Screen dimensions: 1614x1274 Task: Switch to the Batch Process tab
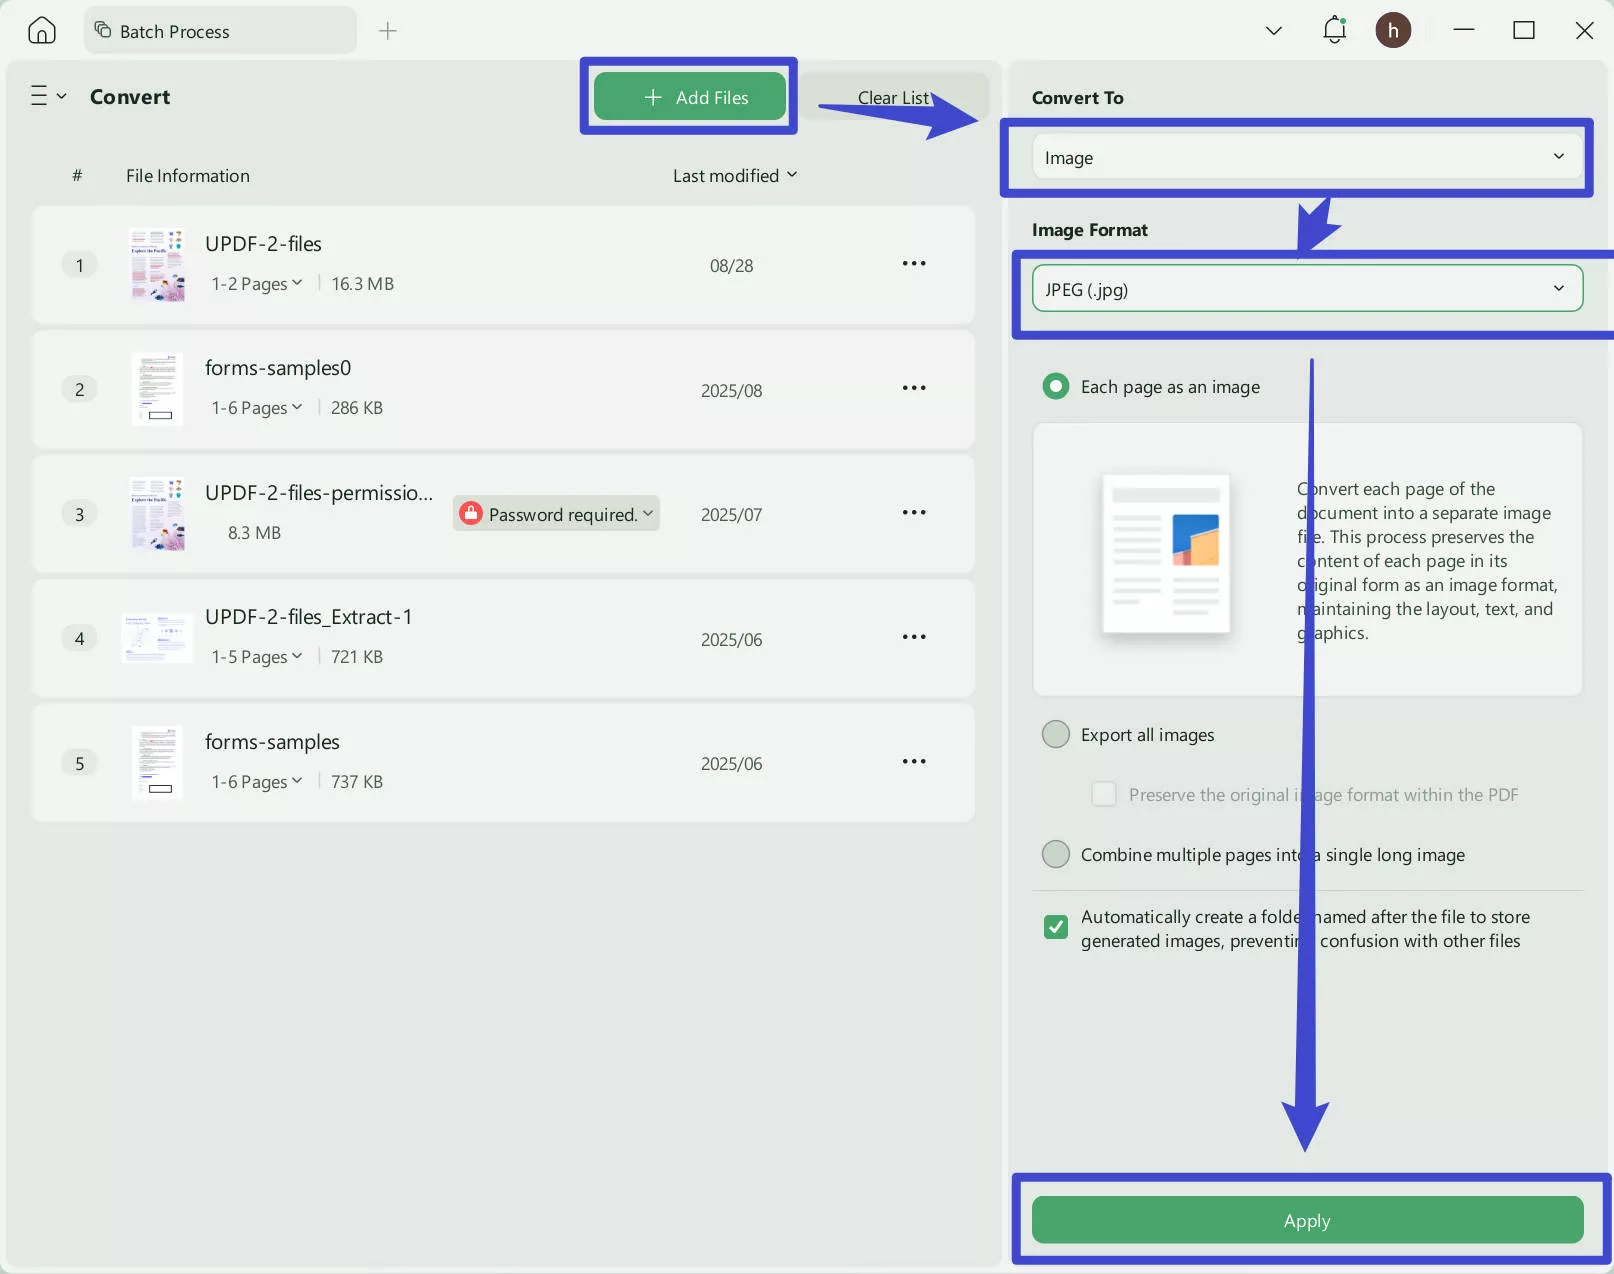220,31
